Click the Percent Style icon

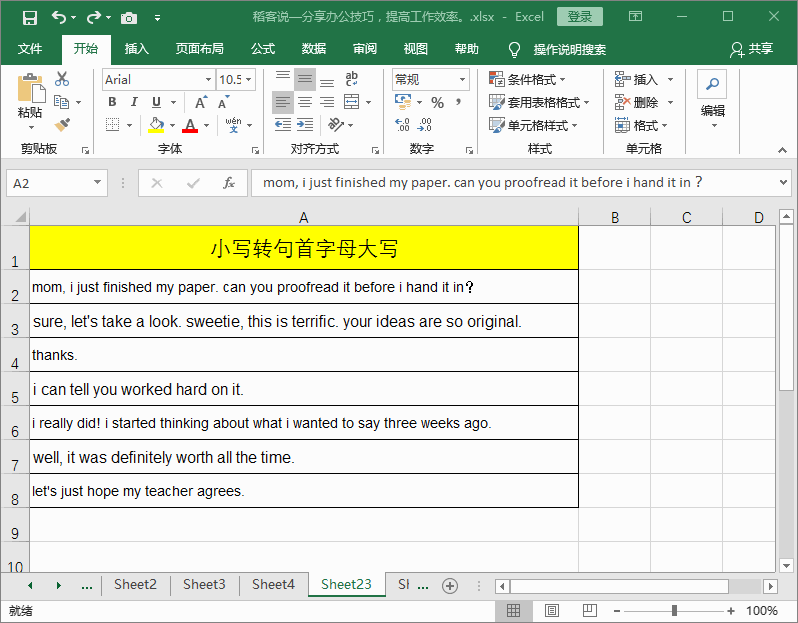pos(437,102)
